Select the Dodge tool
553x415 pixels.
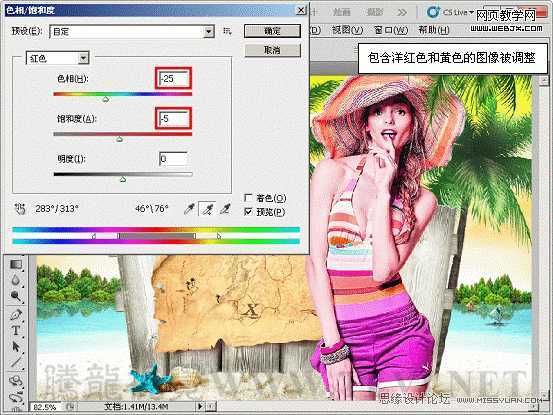(16, 296)
